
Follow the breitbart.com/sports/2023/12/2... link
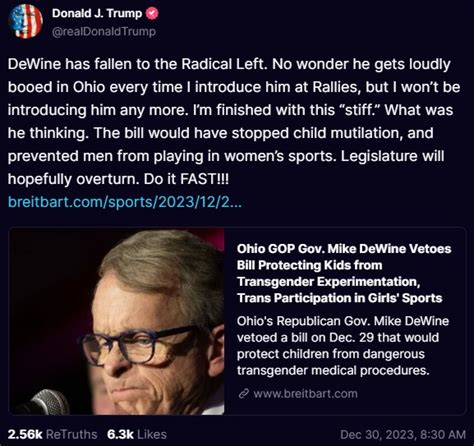(x=125, y=202)
